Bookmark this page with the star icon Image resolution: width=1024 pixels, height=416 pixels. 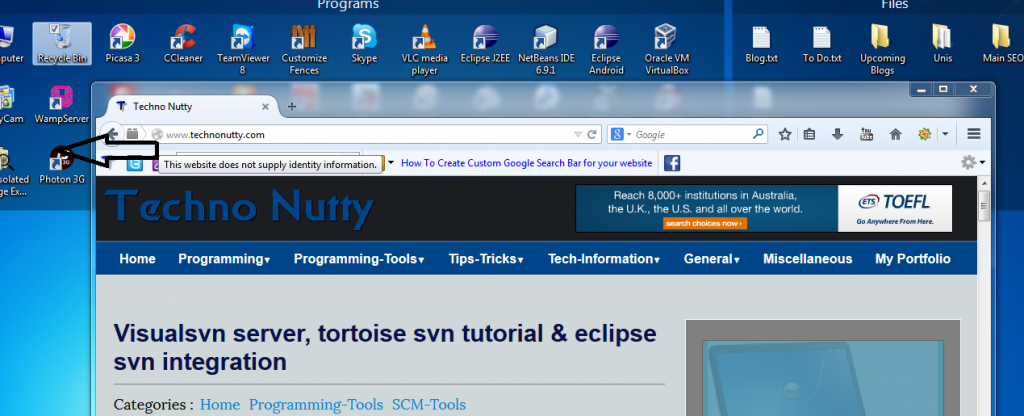click(785, 135)
